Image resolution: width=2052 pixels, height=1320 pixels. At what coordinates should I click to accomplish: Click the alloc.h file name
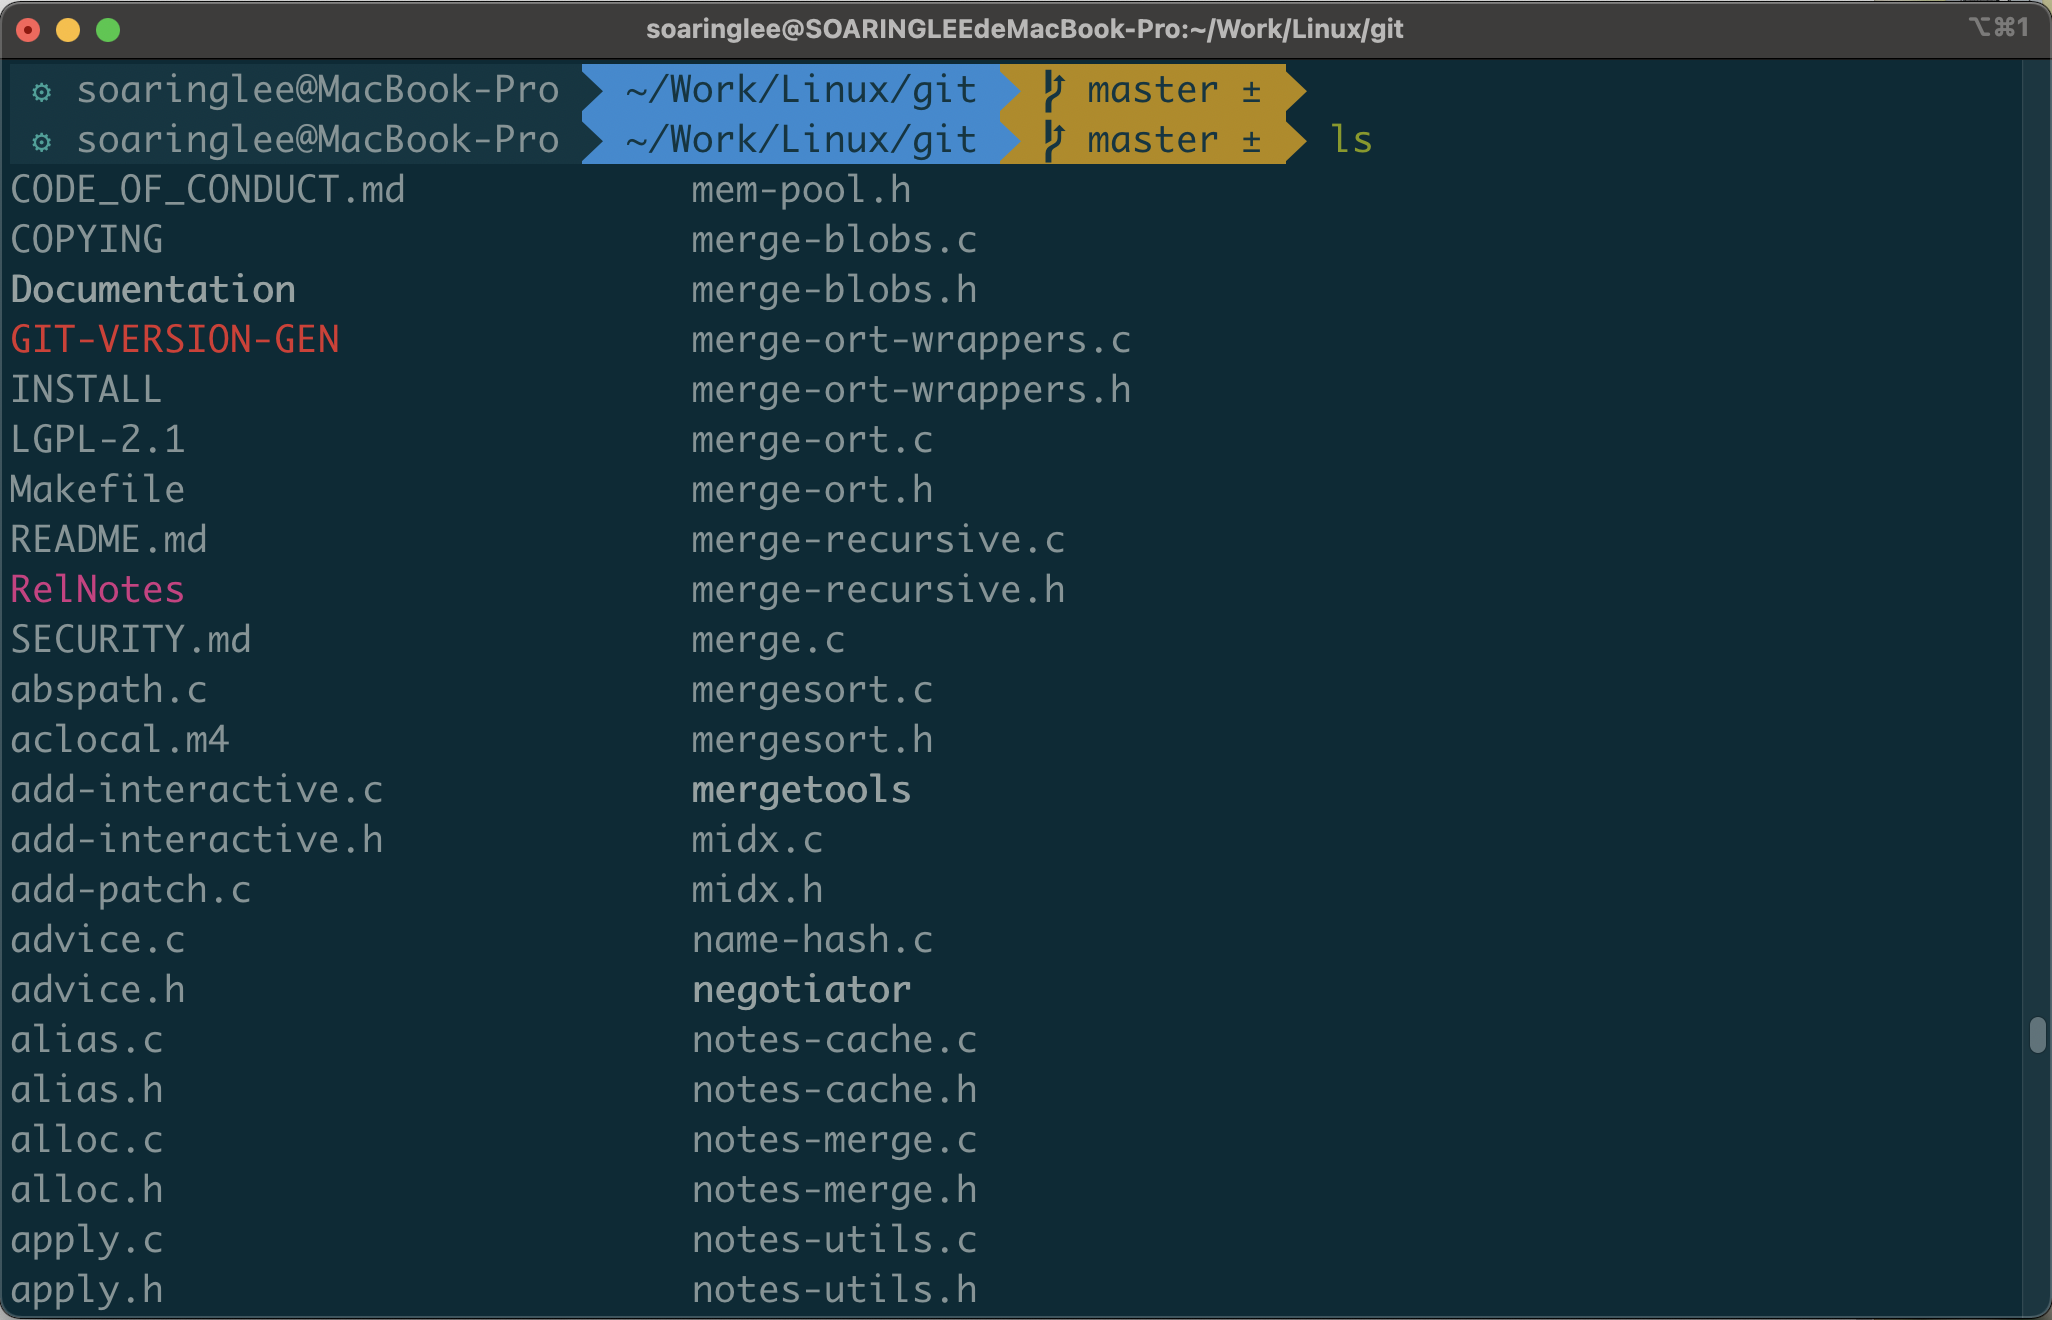point(87,1190)
